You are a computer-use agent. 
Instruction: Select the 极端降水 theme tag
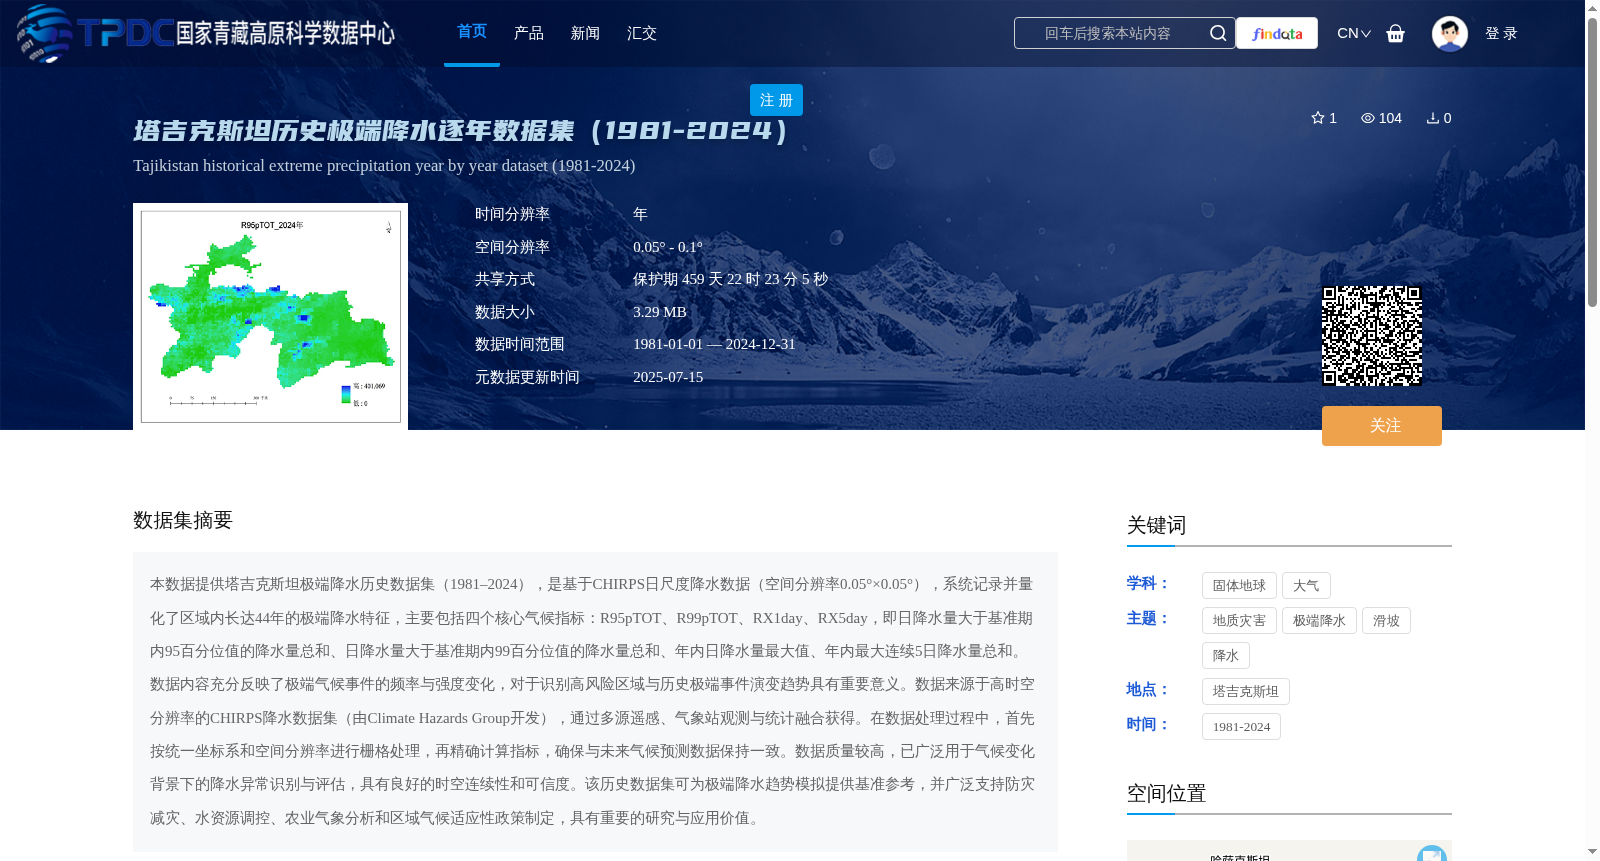pos(1319,621)
